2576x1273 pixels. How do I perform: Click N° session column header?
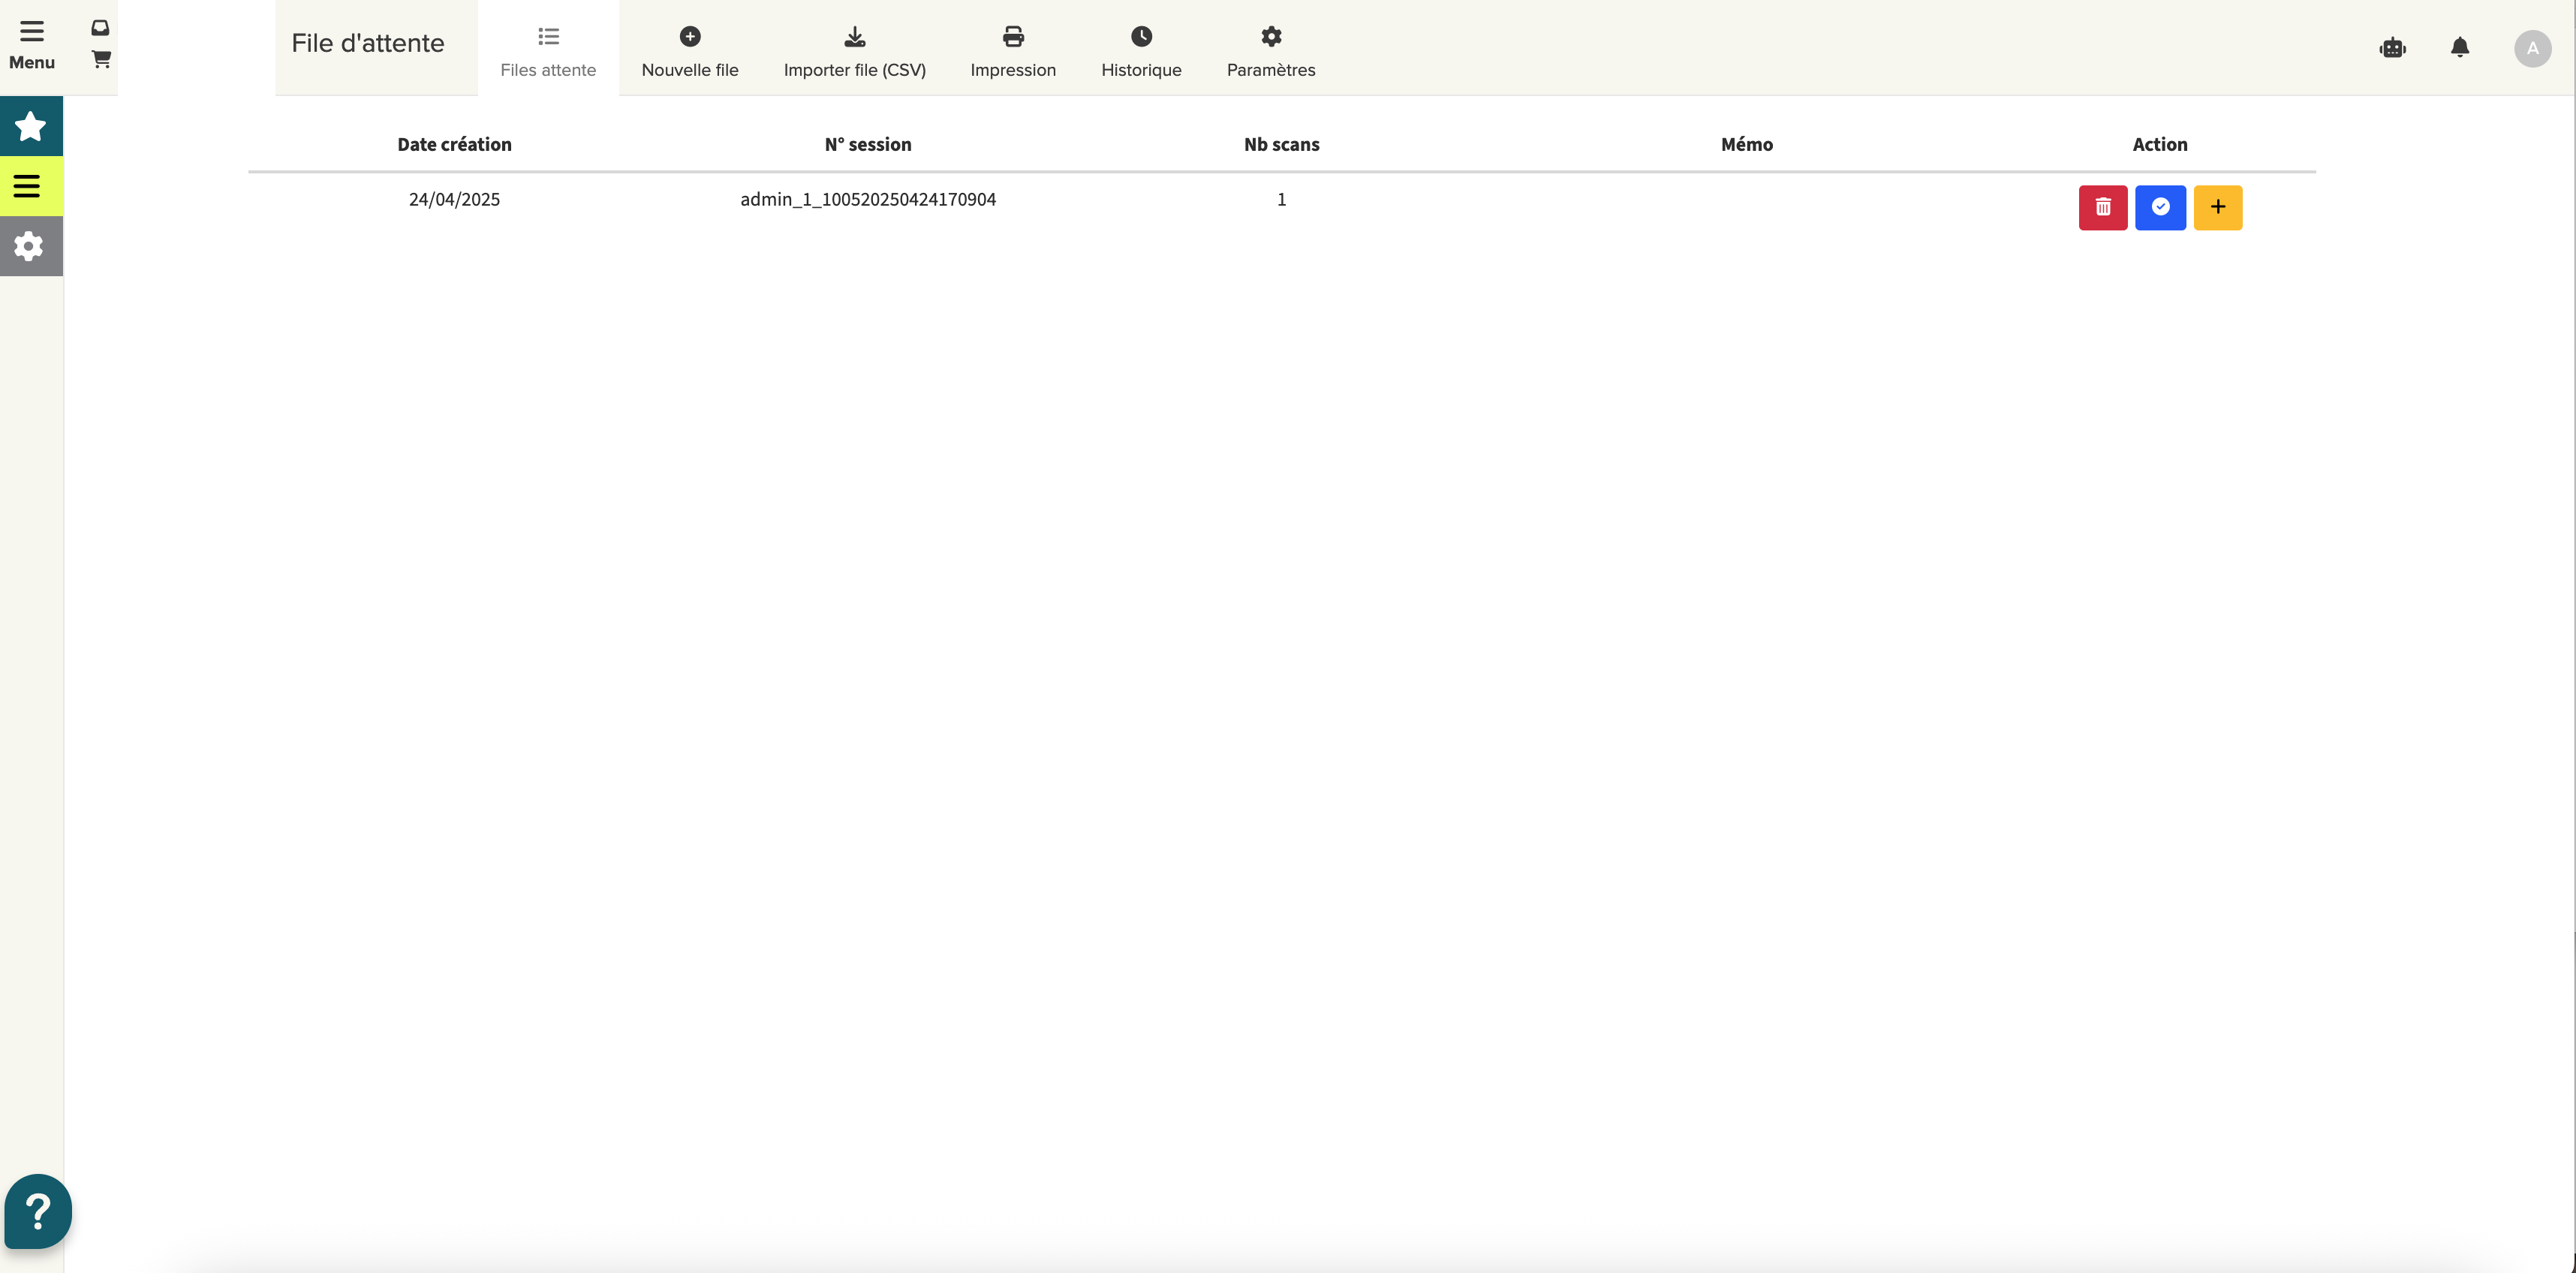coord(868,144)
